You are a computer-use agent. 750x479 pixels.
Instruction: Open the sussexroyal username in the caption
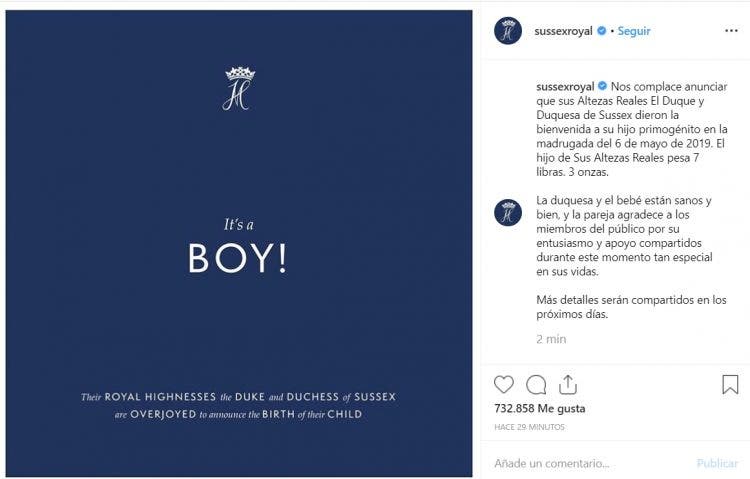[x=565, y=87]
